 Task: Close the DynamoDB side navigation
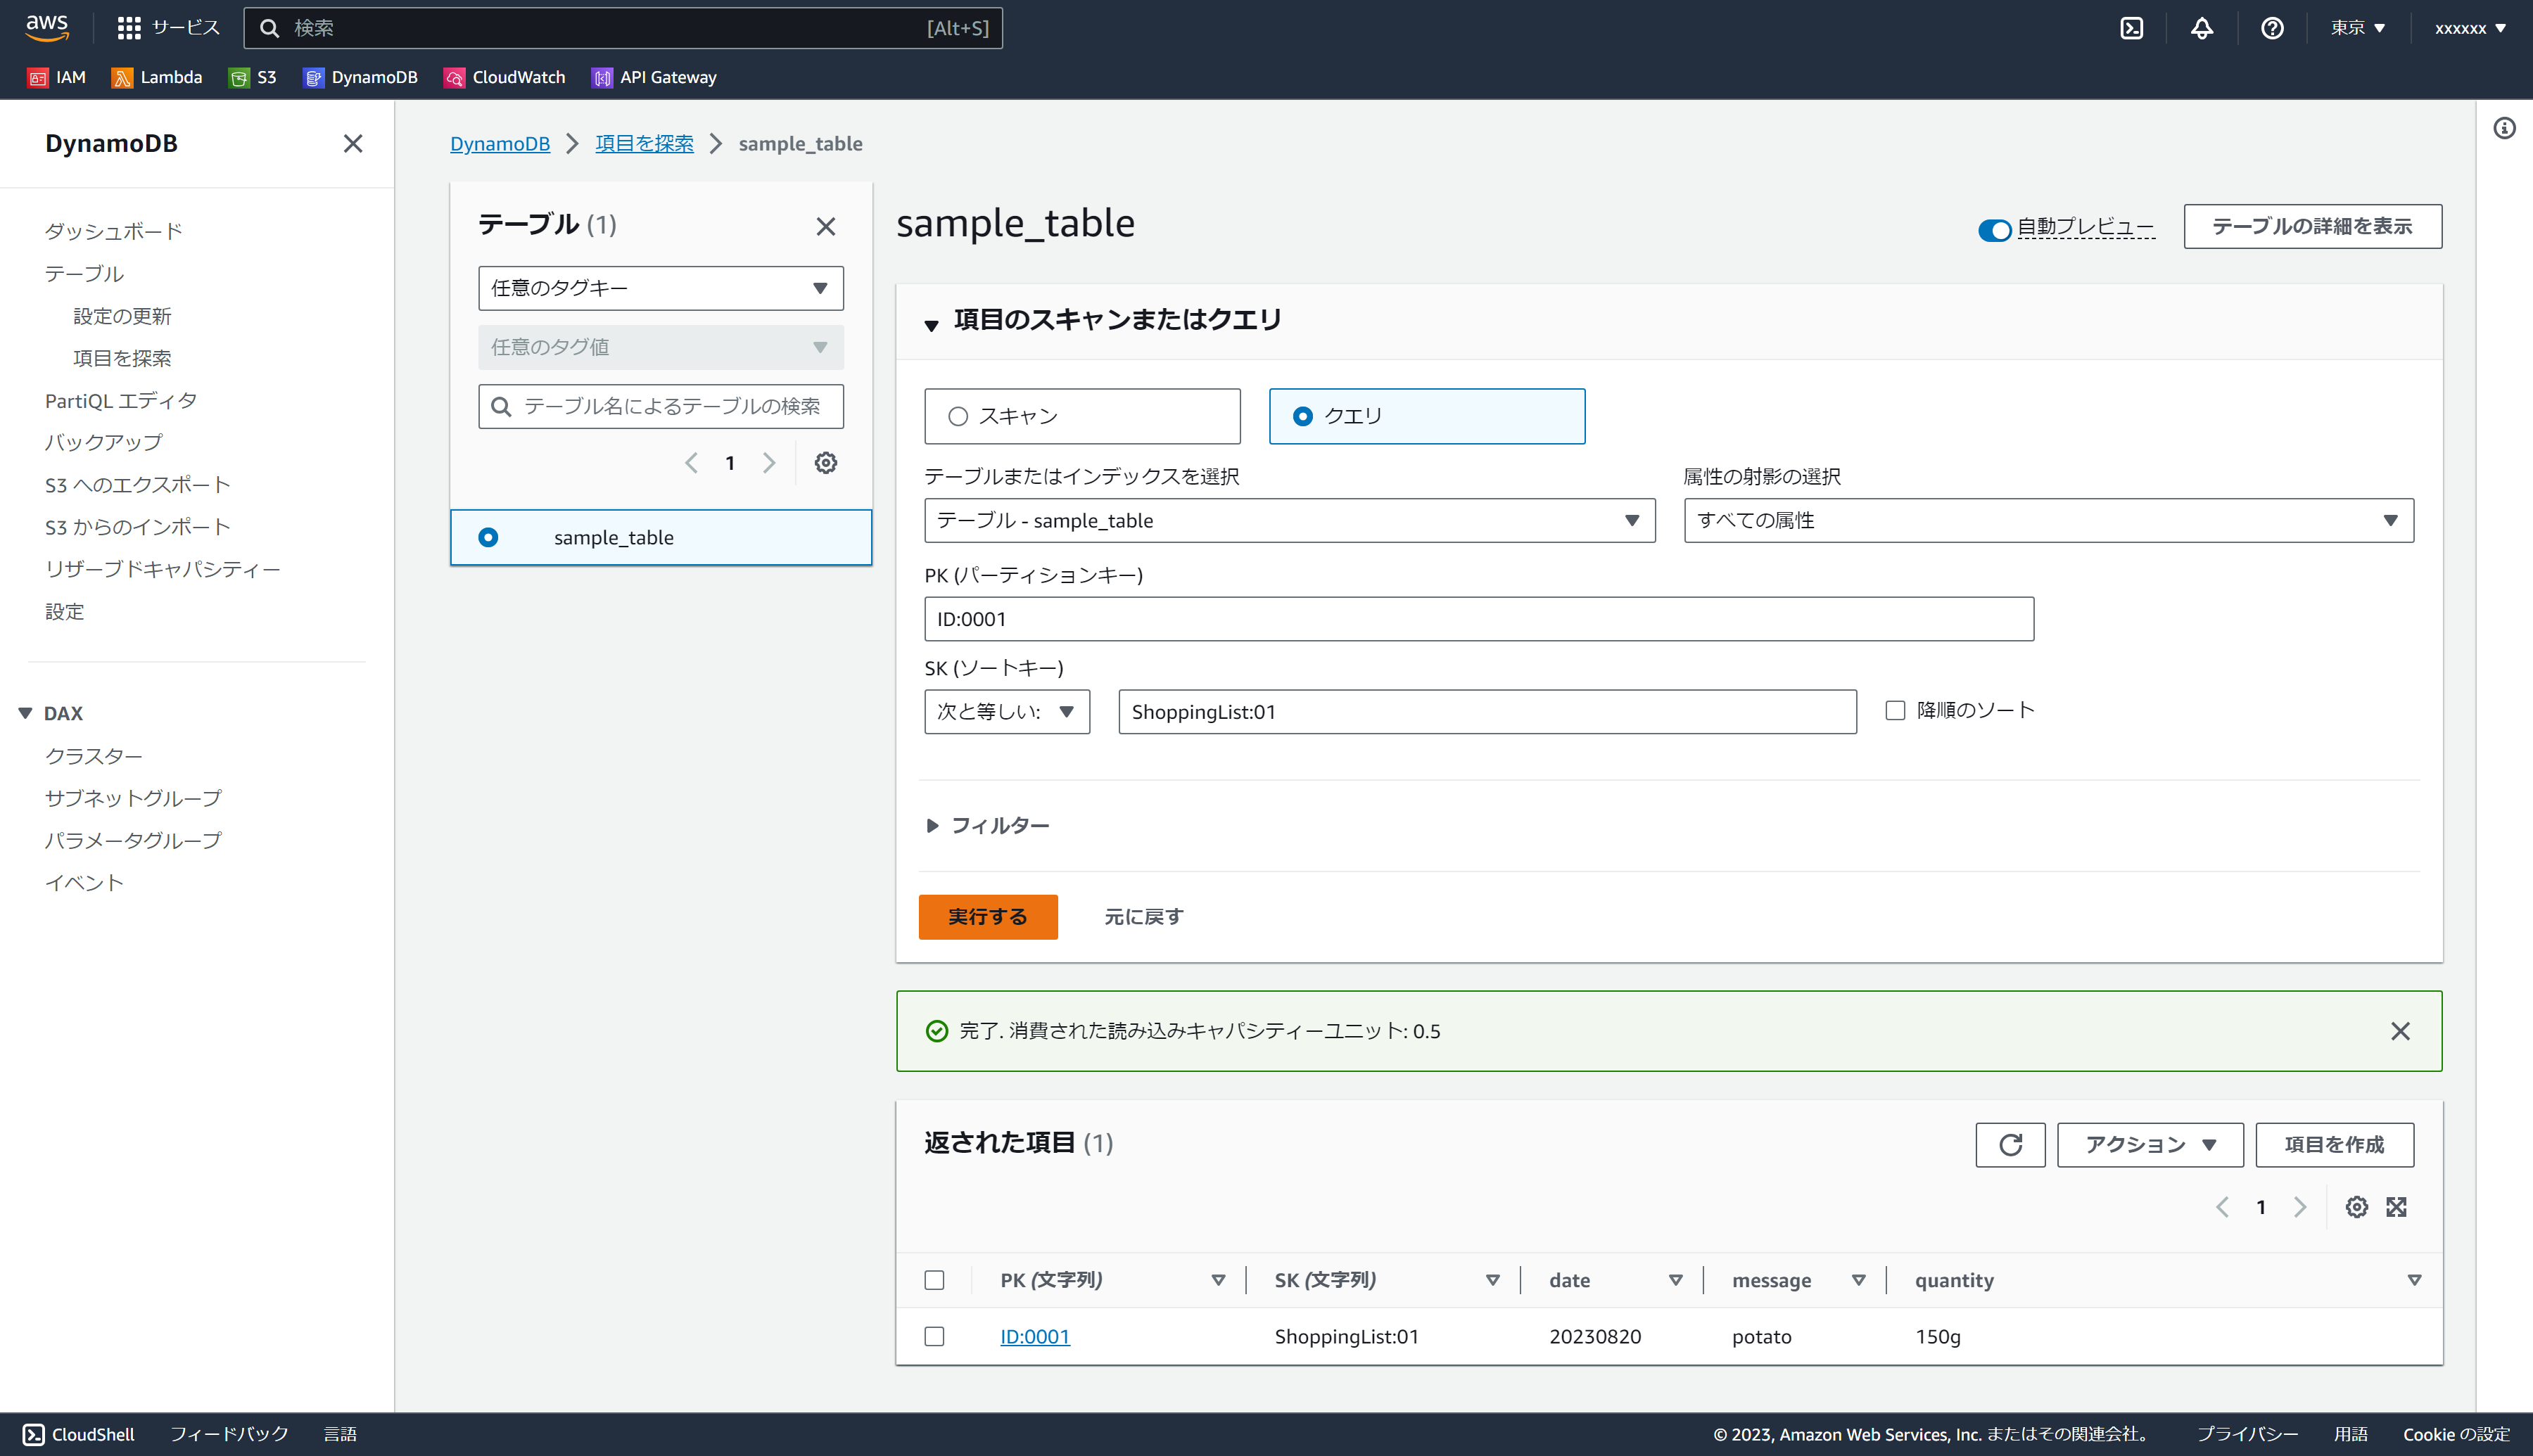pyautogui.click(x=352, y=143)
